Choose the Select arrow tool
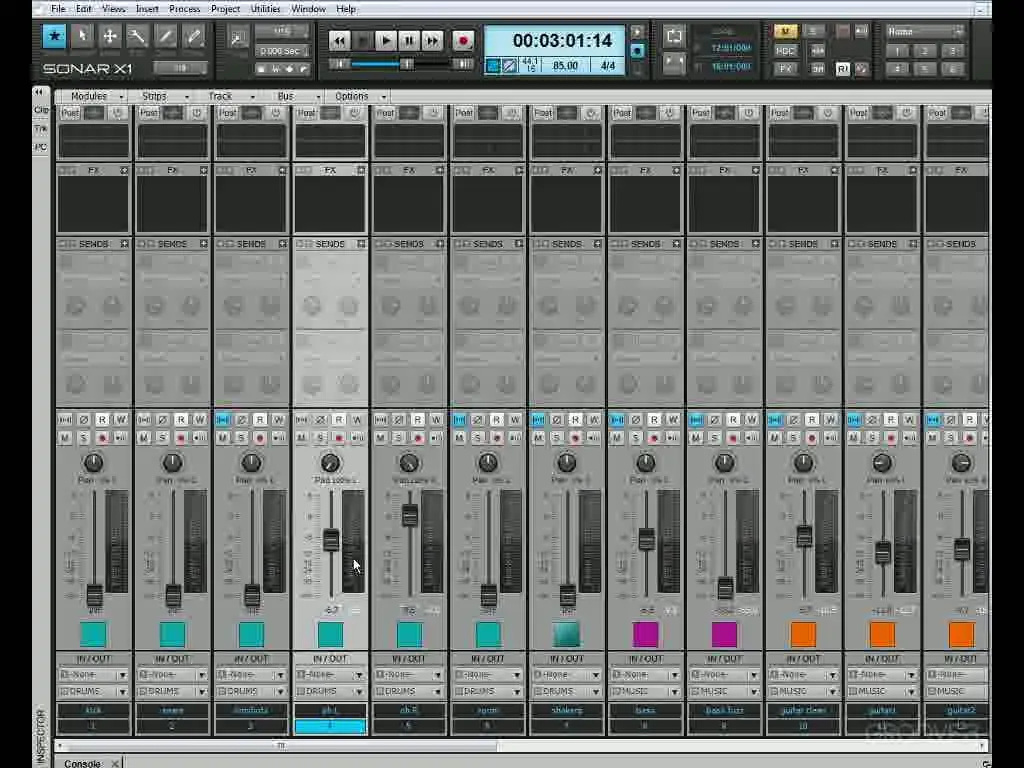The height and width of the screenshot is (768, 1024). pyautogui.click(x=82, y=37)
